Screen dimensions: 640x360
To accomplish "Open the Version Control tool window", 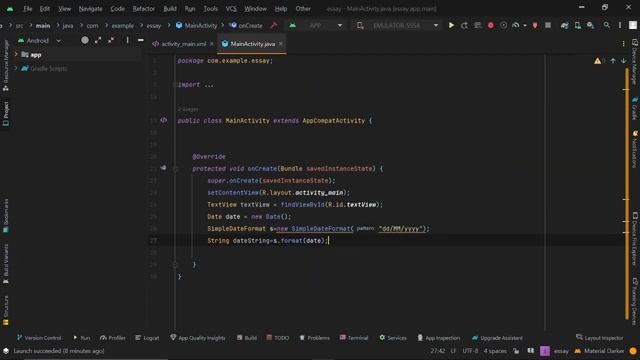I will tap(39, 338).
